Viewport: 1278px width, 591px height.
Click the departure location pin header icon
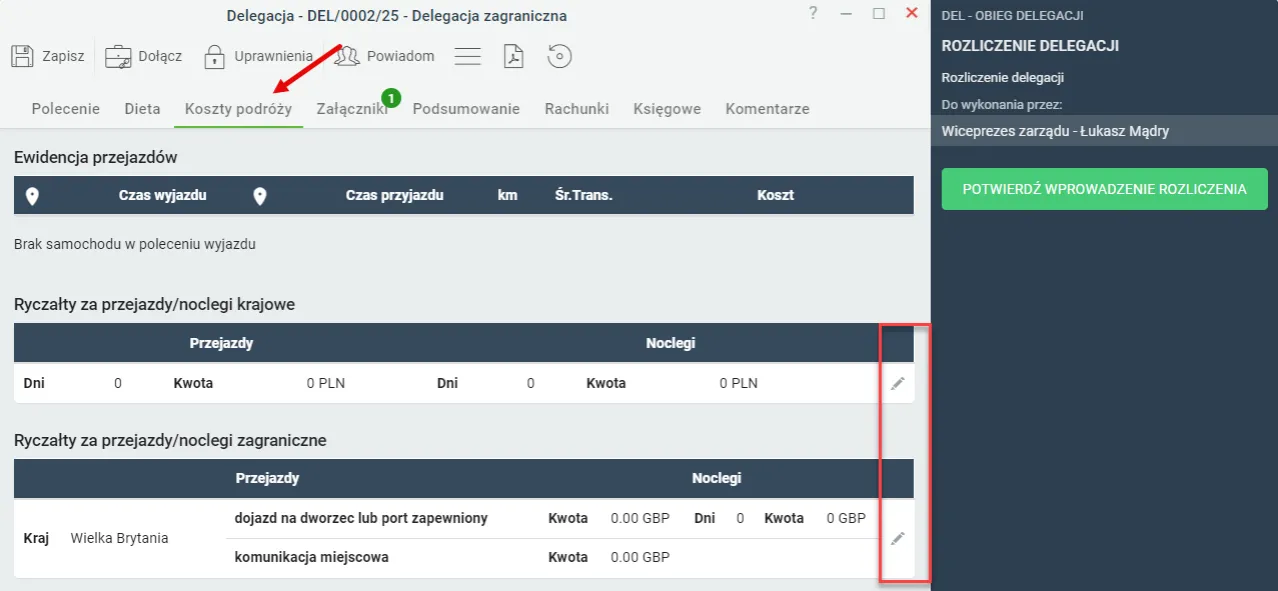[32, 195]
